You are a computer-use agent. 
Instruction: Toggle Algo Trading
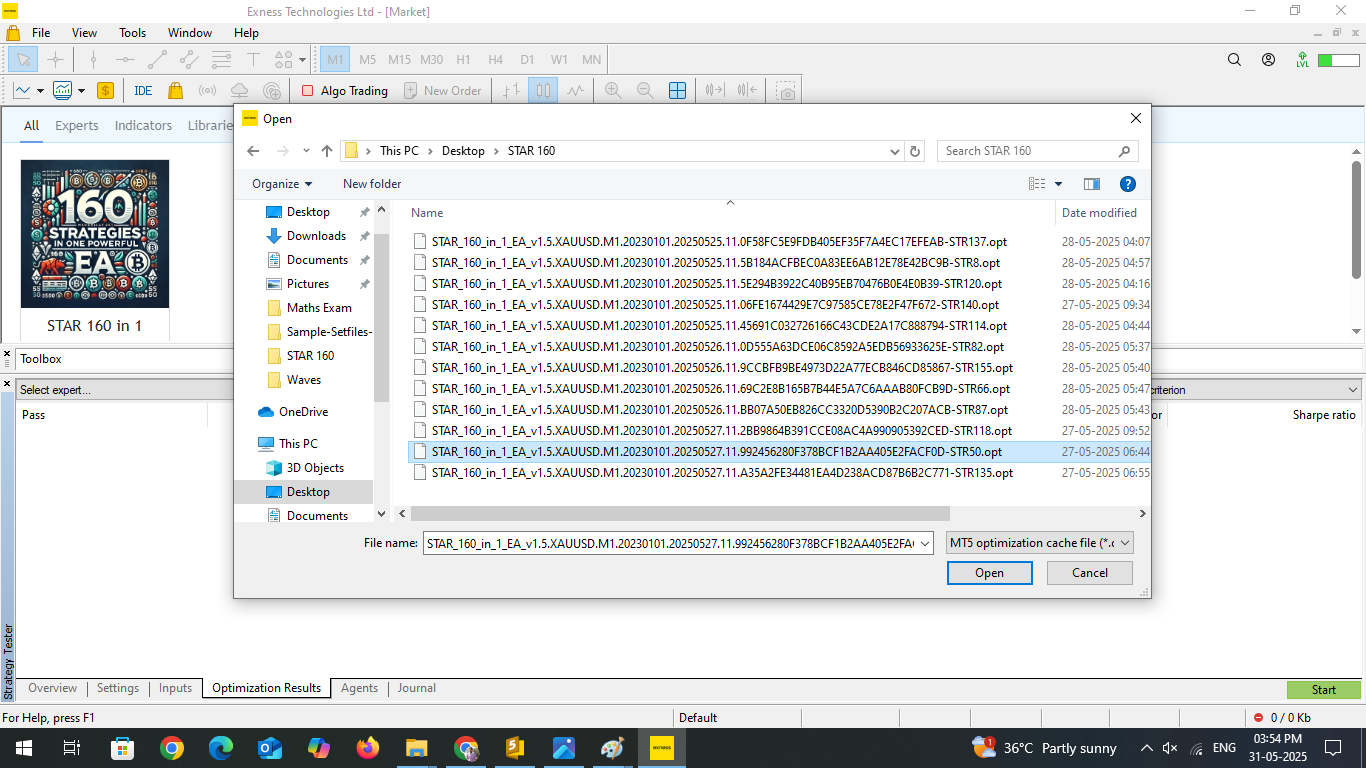[345, 90]
